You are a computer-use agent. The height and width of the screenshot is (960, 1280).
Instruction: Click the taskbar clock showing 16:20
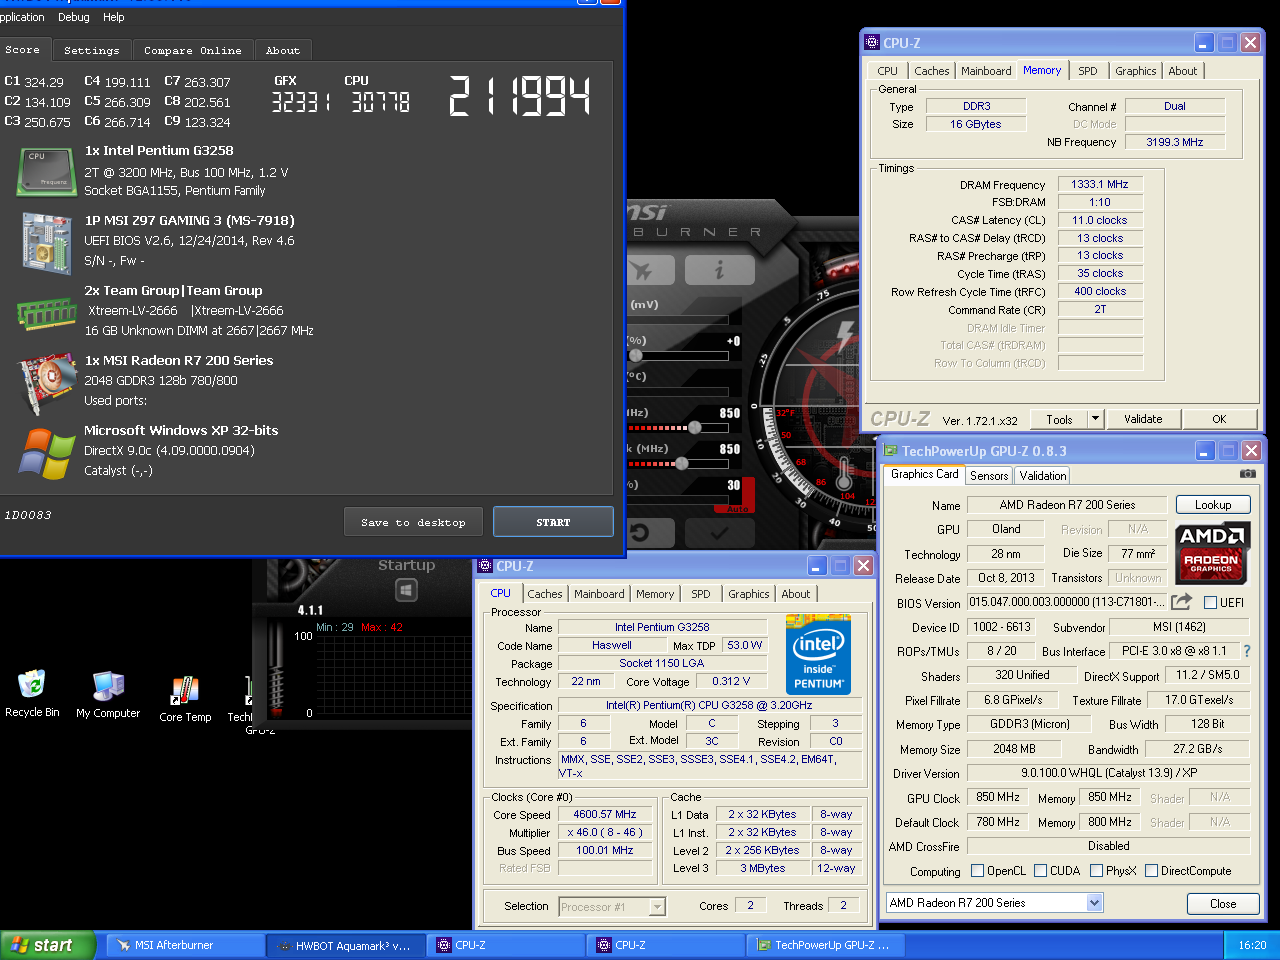pos(1252,945)
